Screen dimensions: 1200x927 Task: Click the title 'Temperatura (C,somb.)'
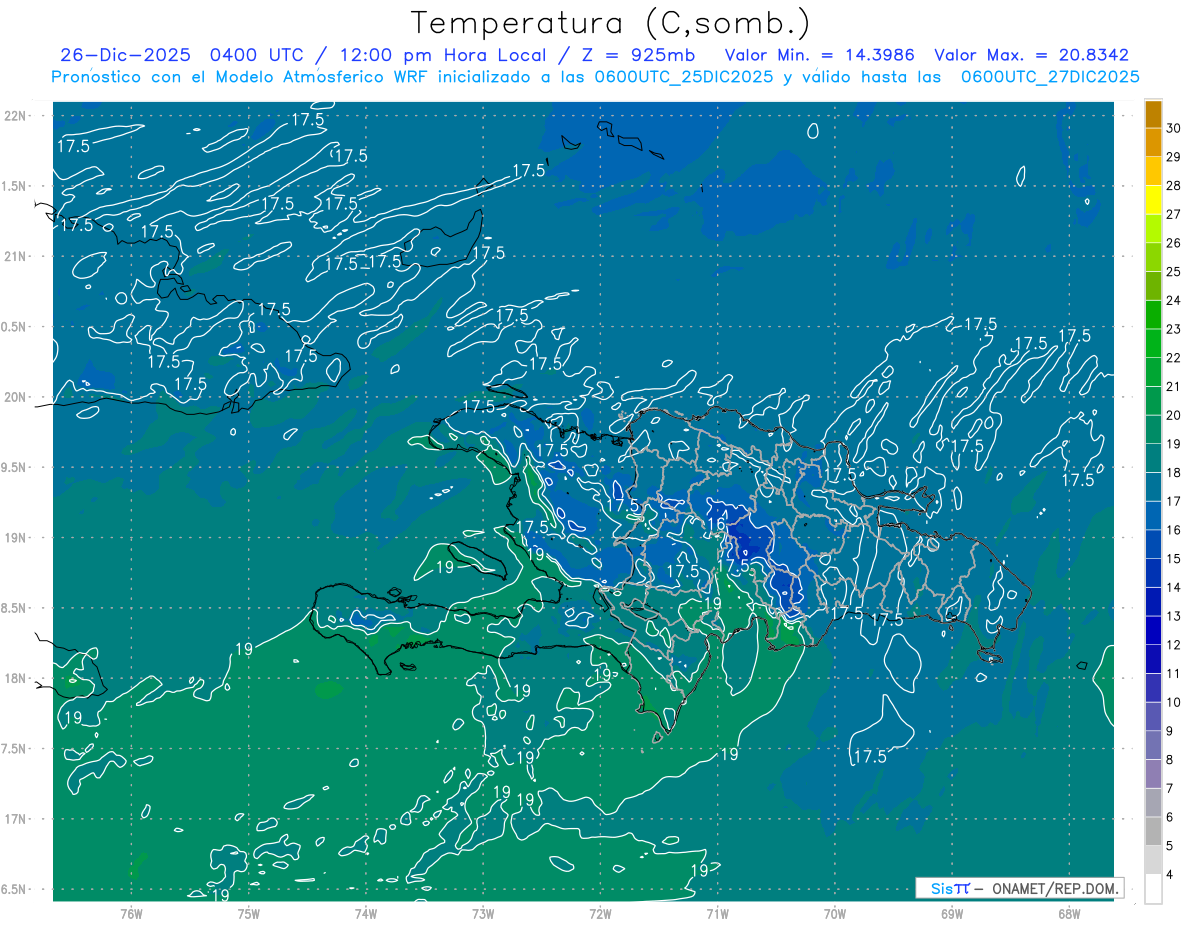[610, 22]
